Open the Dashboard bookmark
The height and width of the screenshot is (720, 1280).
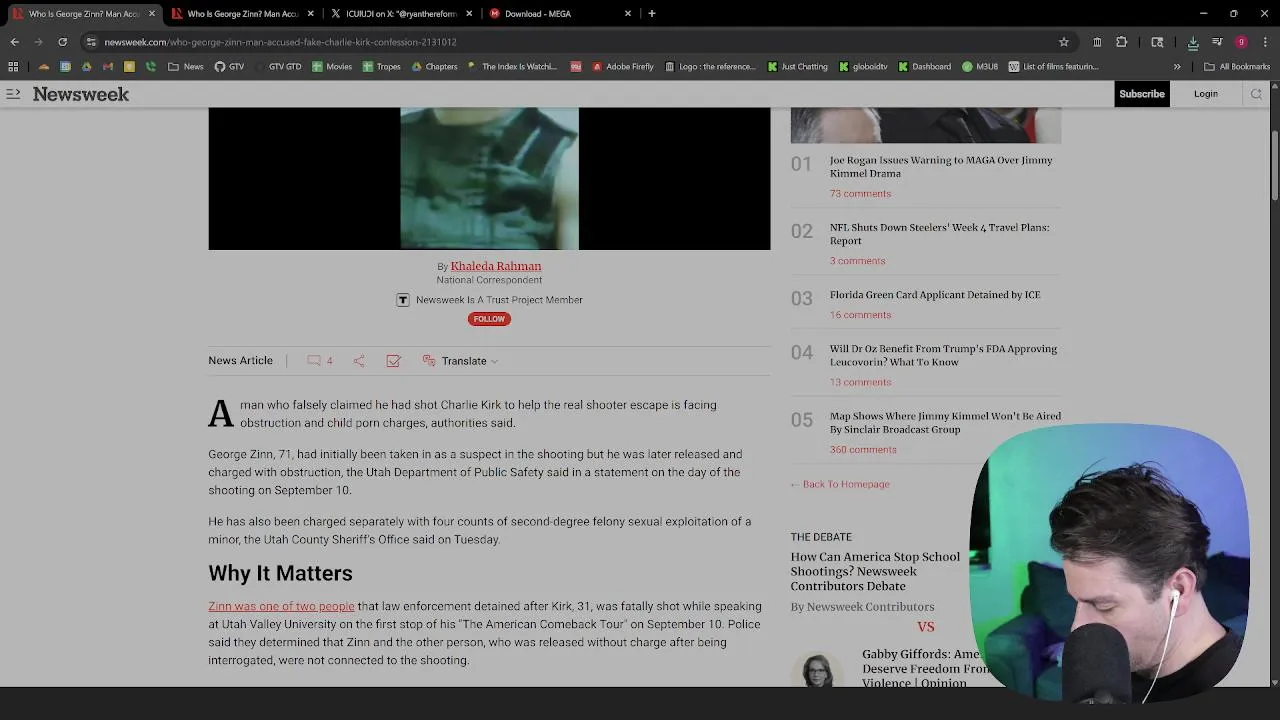click(x=925, y=67)
